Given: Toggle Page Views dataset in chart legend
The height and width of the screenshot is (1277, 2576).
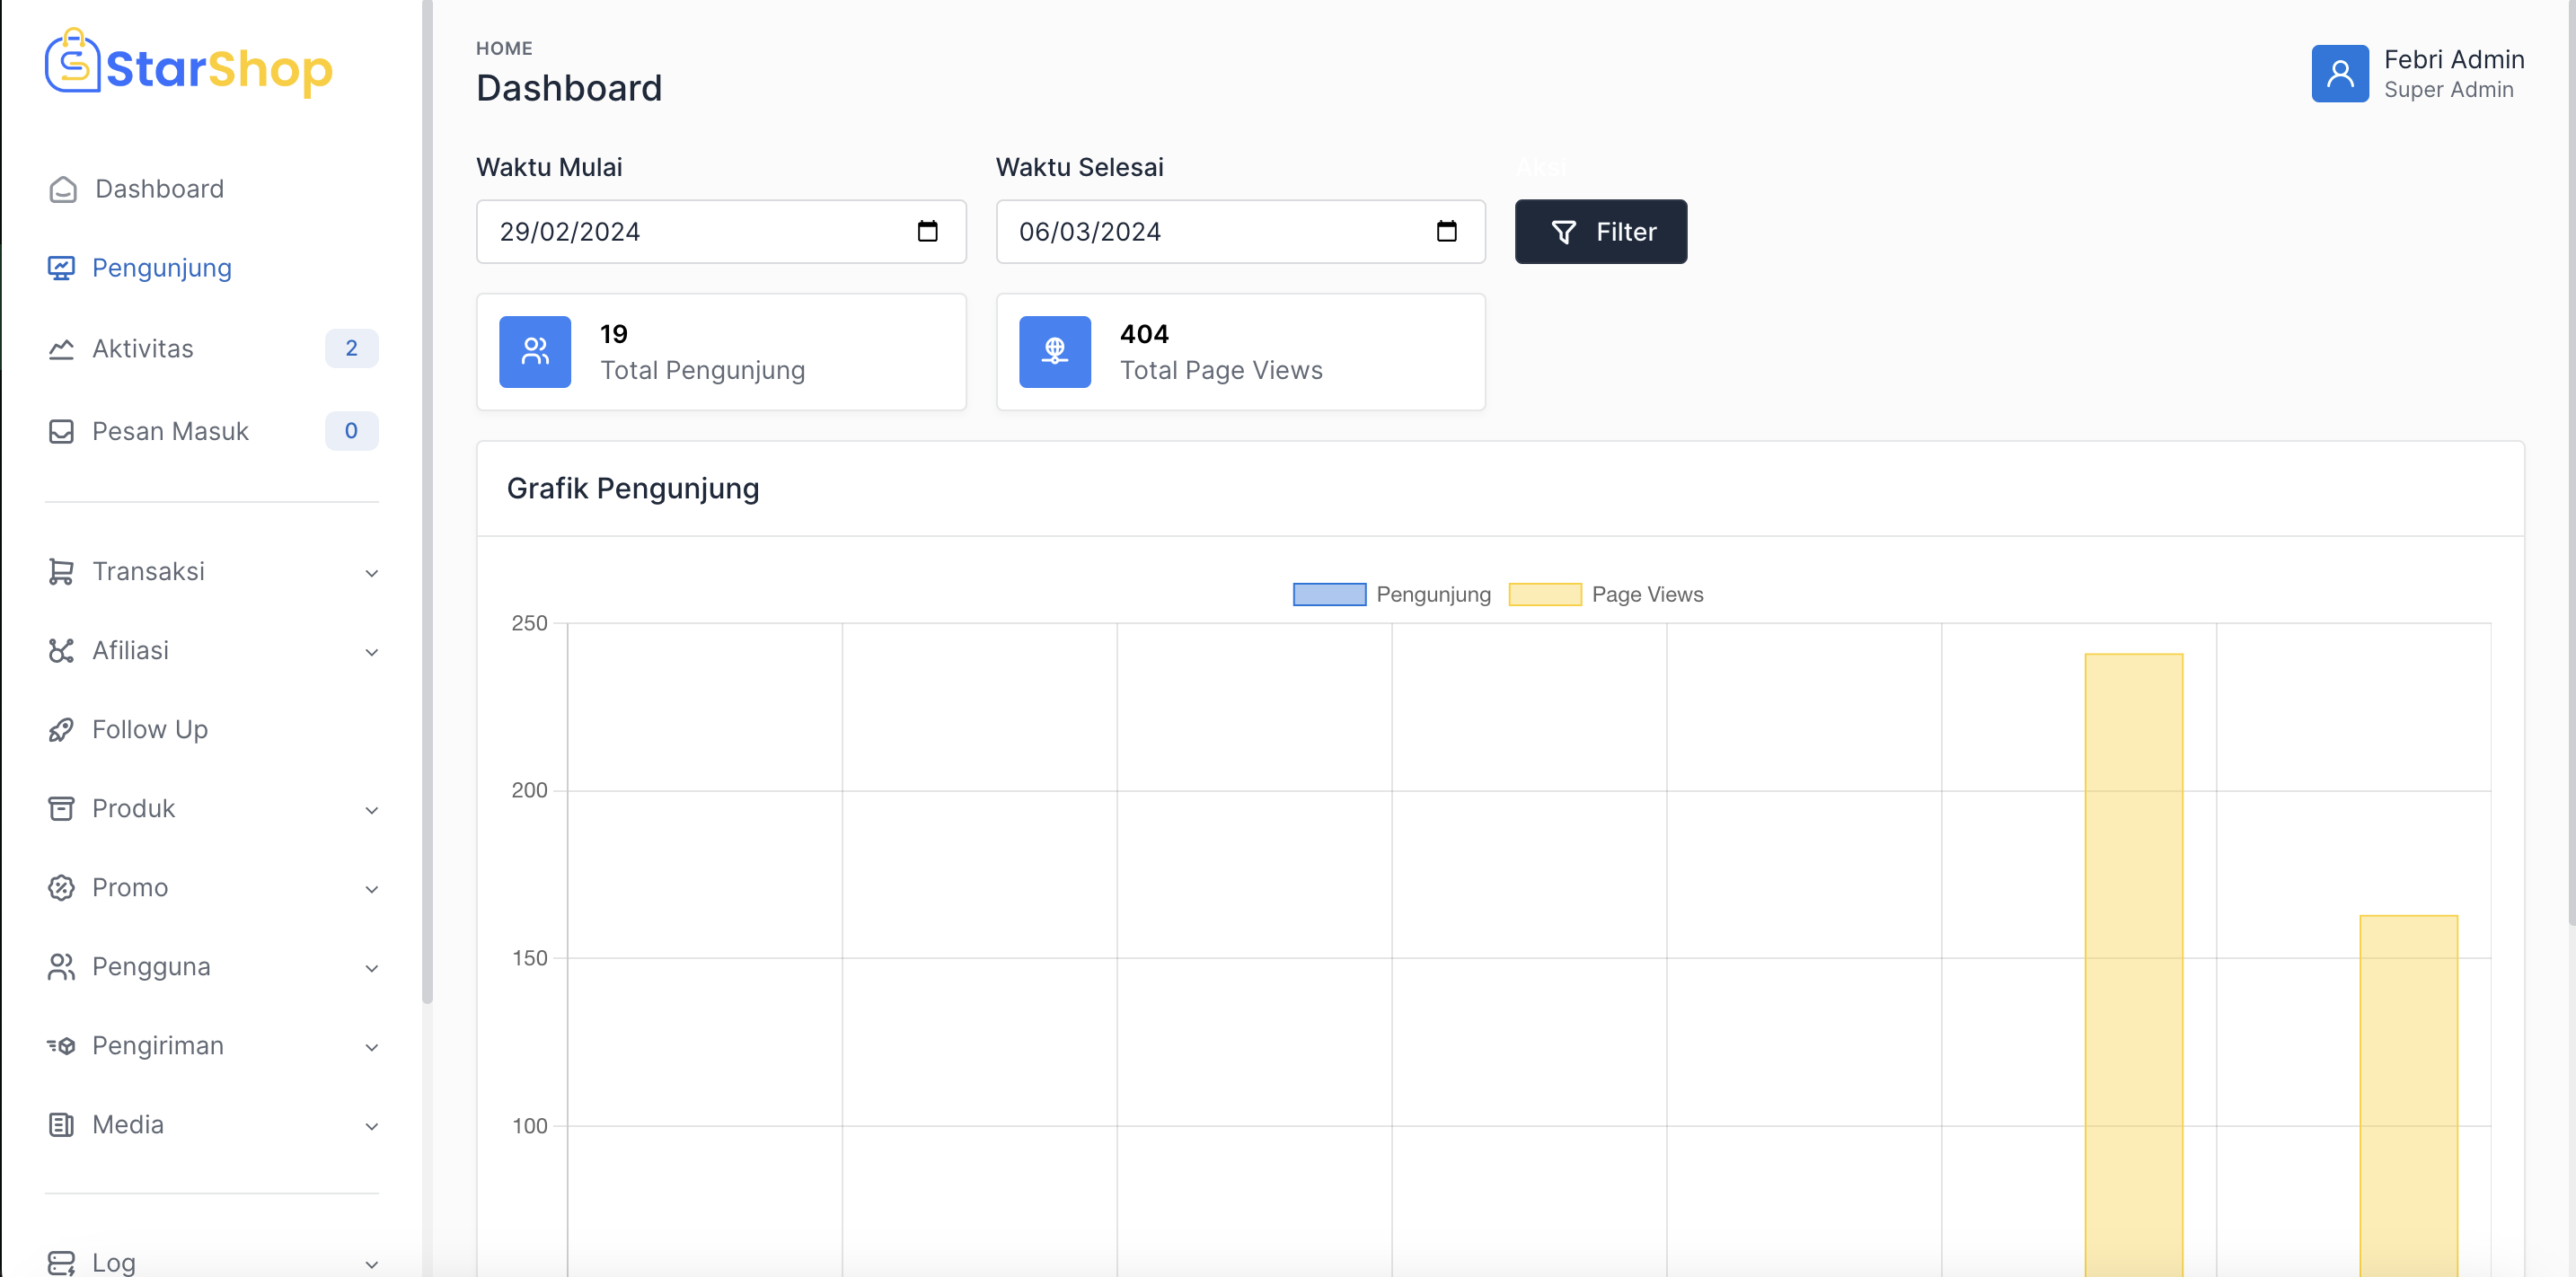Looking at the screenshot, I should click(1545, 594).
